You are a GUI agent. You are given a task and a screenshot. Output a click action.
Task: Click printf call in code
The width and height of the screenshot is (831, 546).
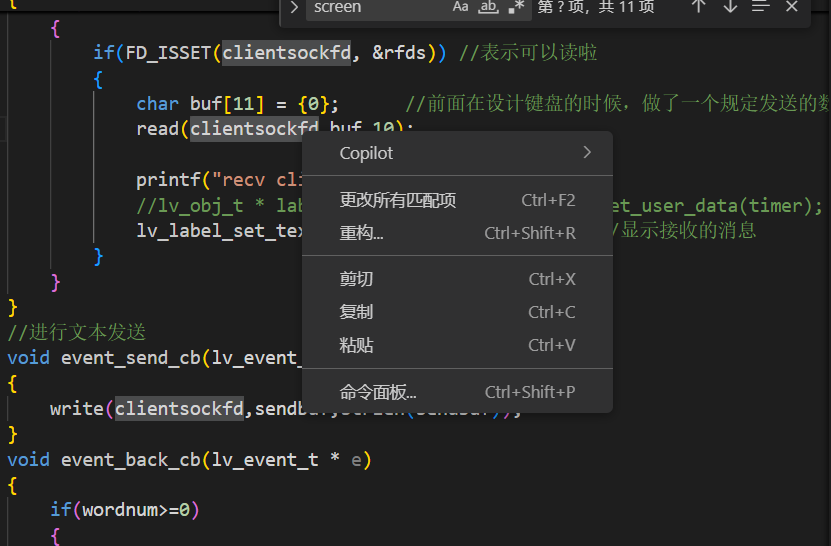pos(168,180)
